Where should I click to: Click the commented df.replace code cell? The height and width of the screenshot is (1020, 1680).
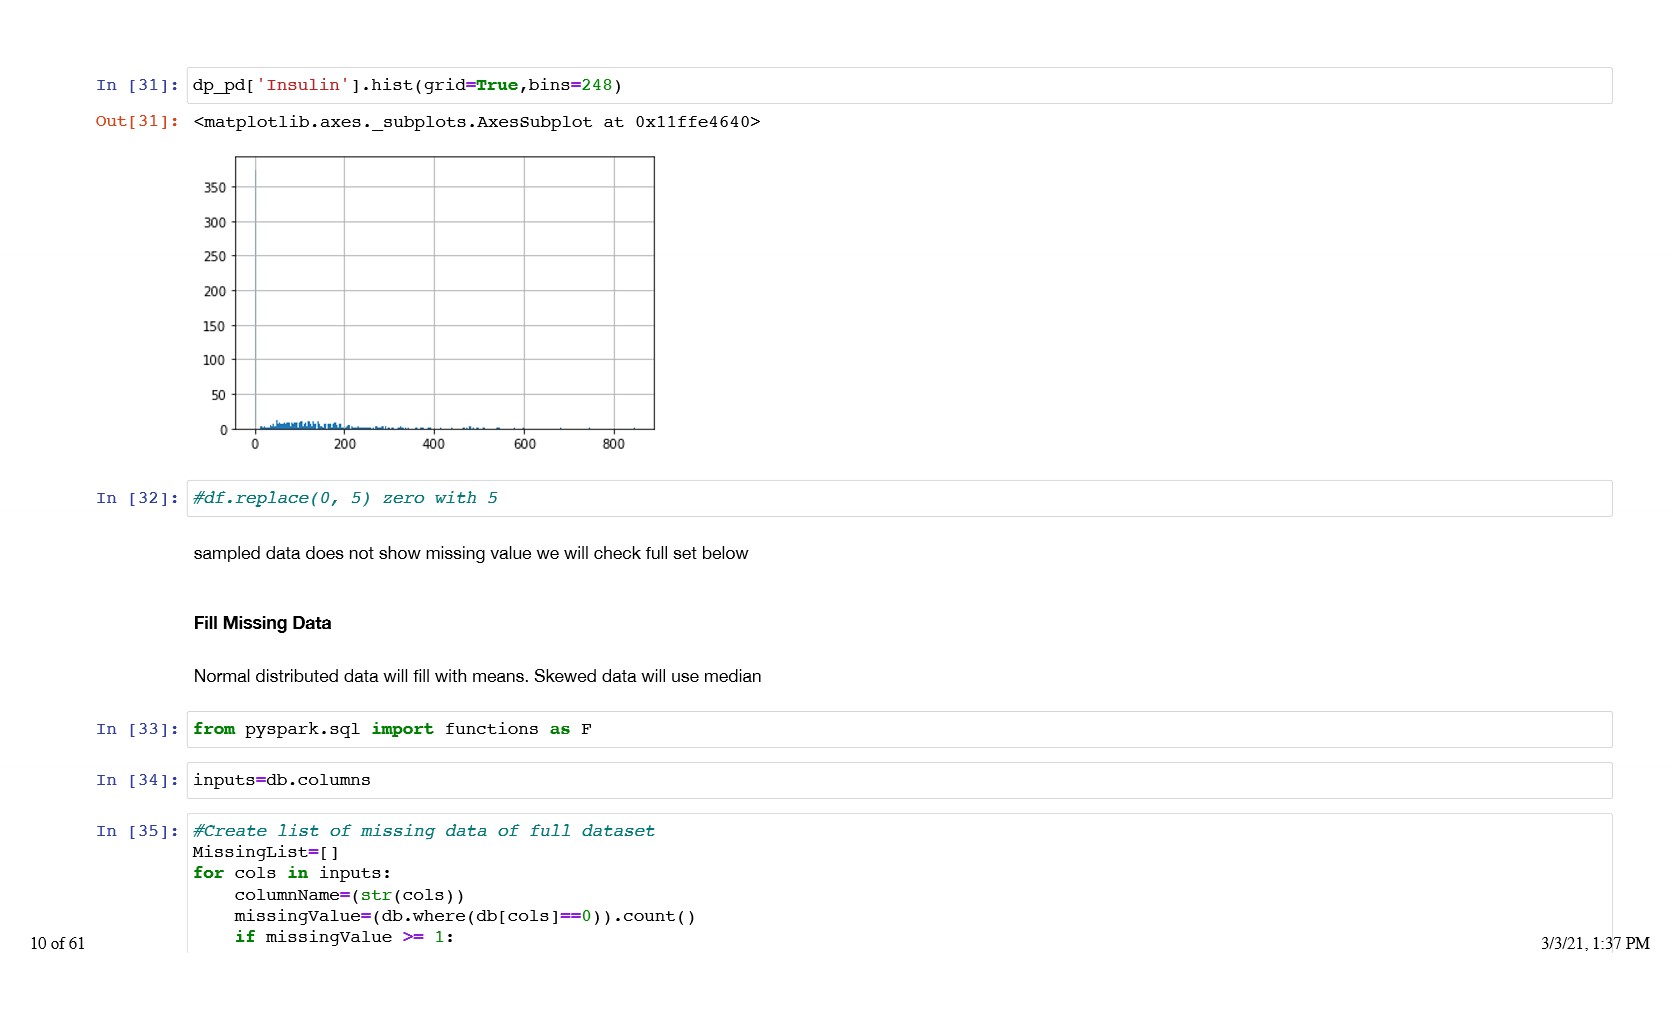coord(898,499)
